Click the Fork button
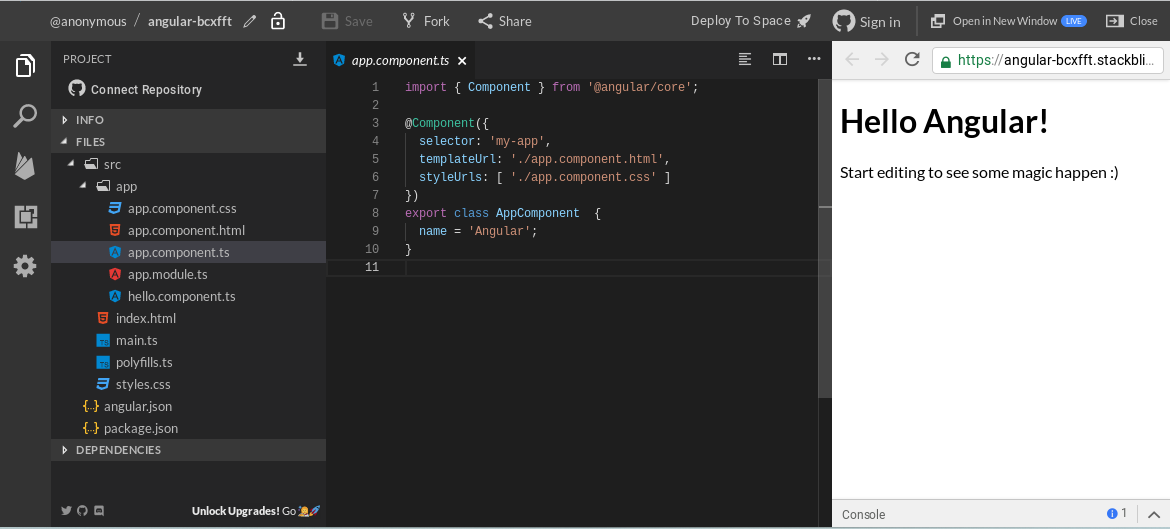 426,21
